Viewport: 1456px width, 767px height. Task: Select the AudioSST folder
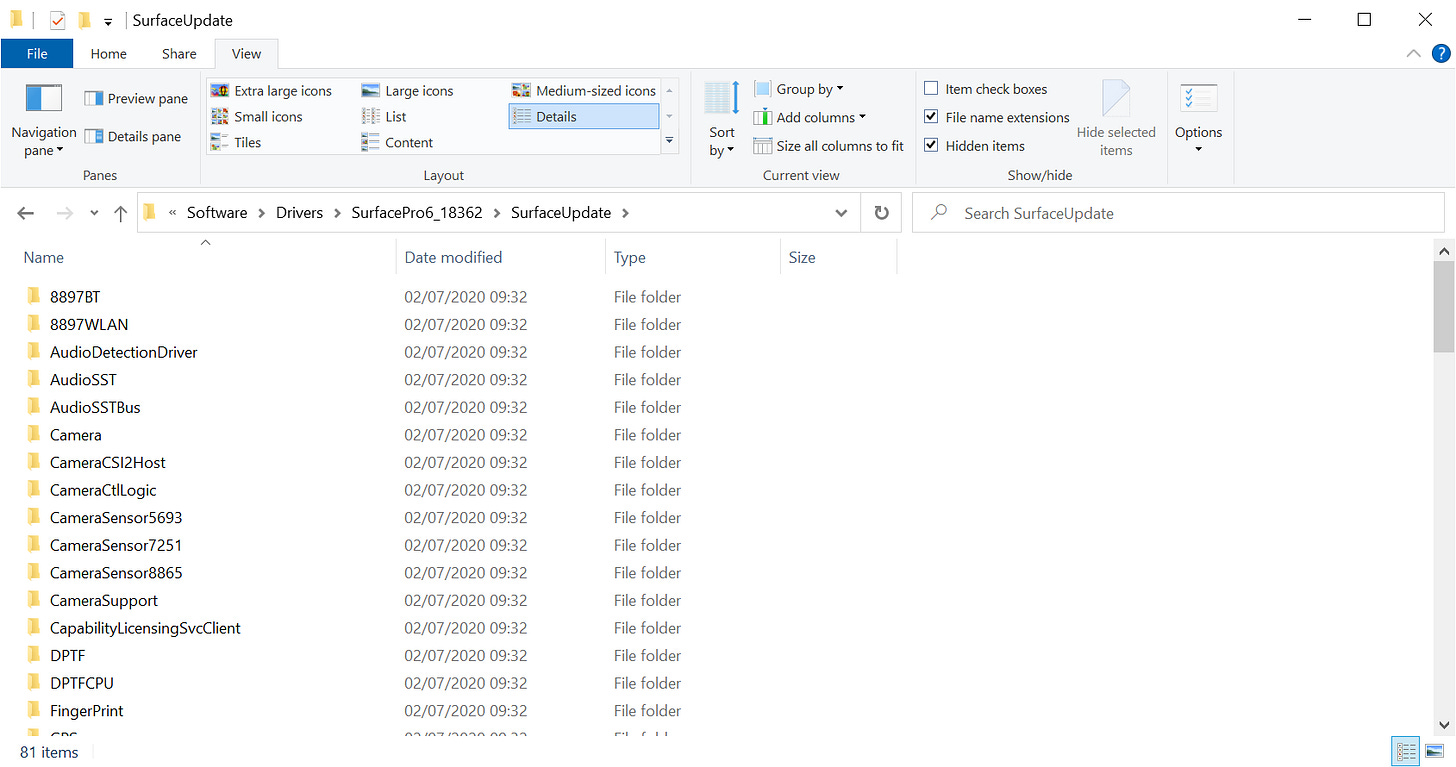point(83,380)
